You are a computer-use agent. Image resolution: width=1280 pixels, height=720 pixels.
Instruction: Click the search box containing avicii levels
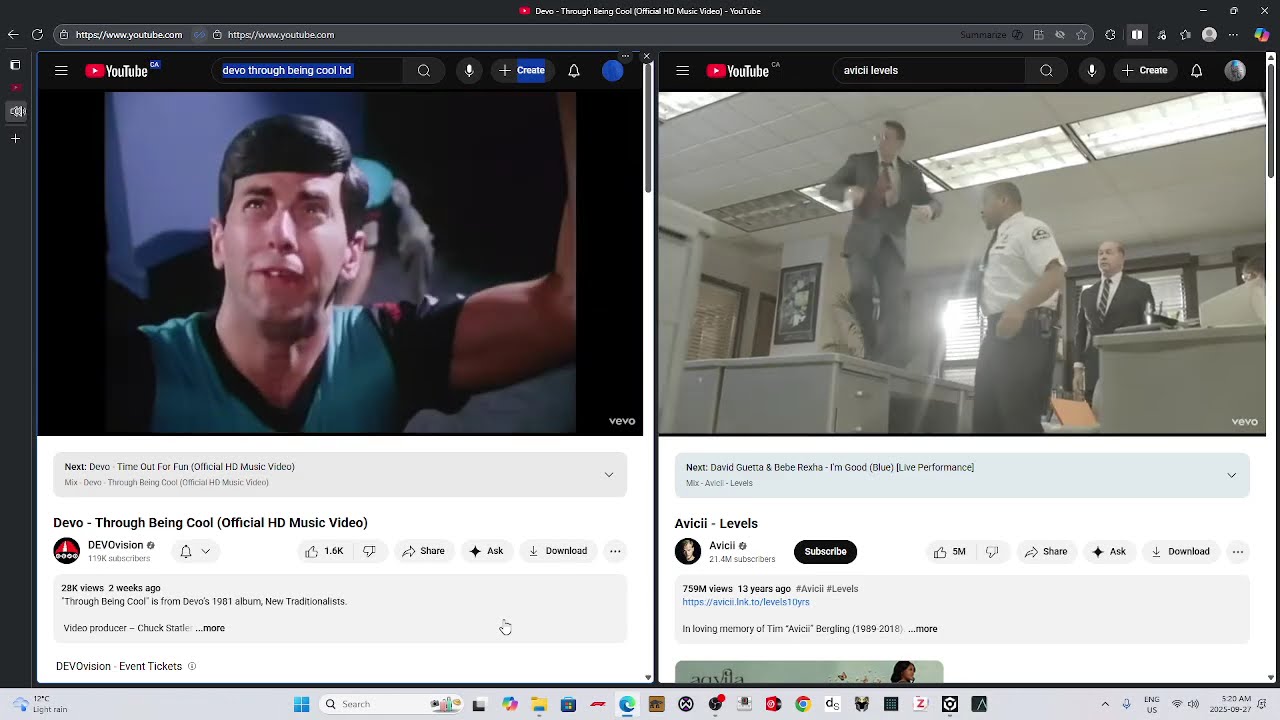click(929, 71)
